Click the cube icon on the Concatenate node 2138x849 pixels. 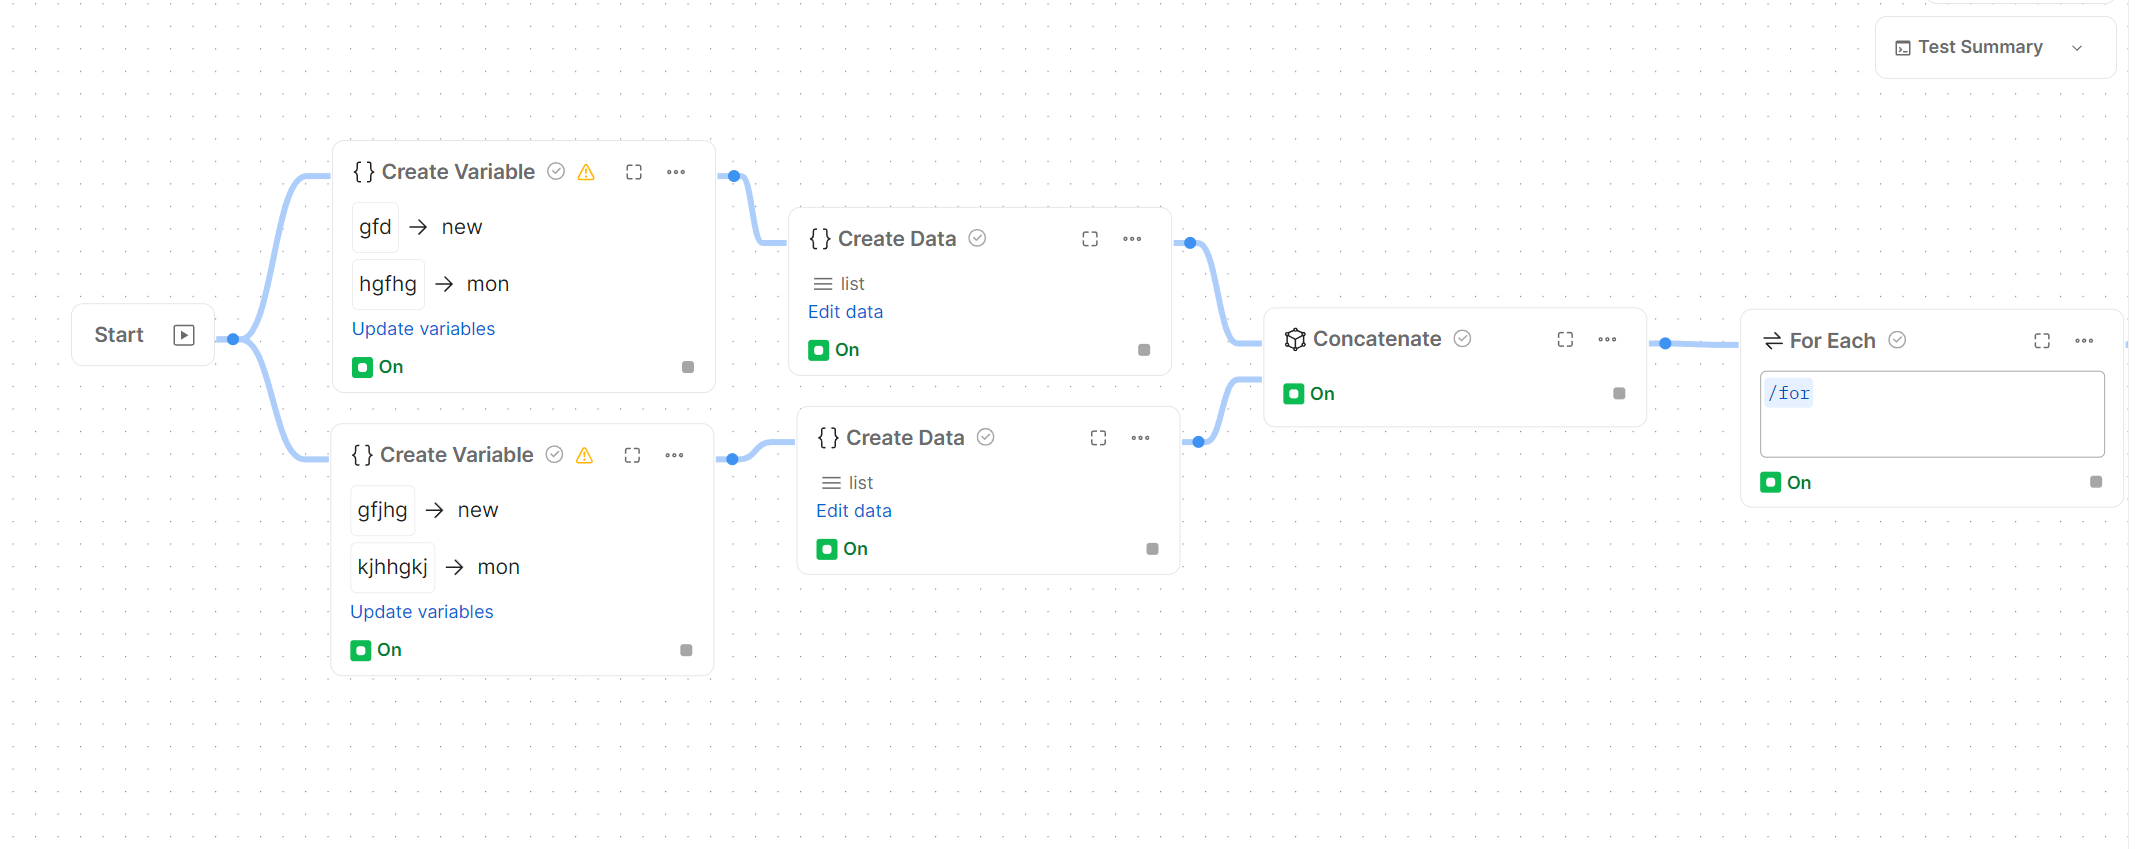click(1295, 339)
